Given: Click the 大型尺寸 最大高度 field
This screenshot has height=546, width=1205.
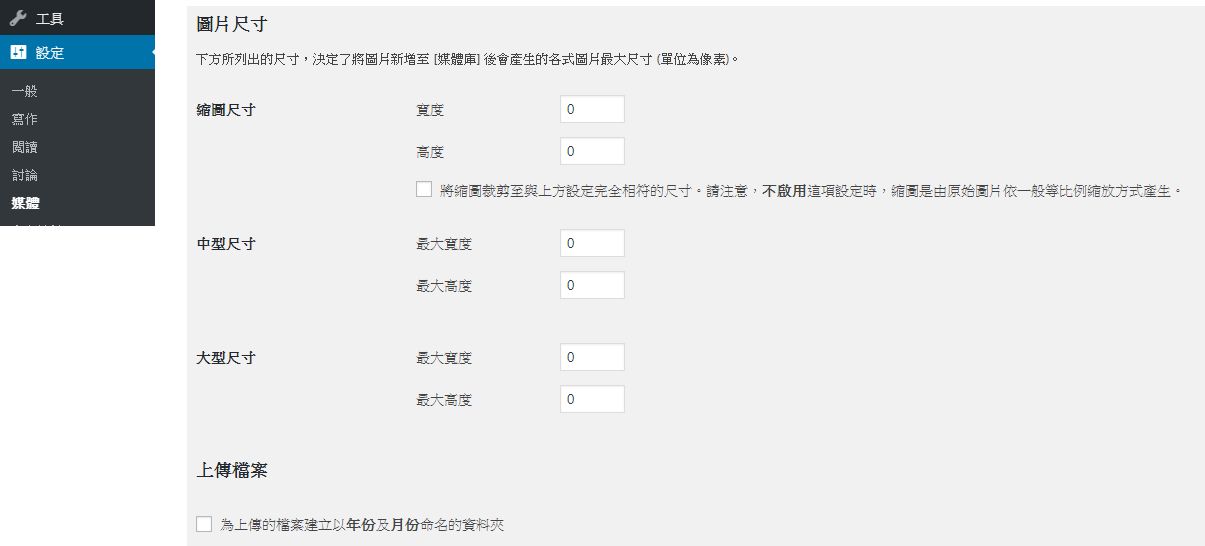Looking at the screenshot, I should coord(592,399).
